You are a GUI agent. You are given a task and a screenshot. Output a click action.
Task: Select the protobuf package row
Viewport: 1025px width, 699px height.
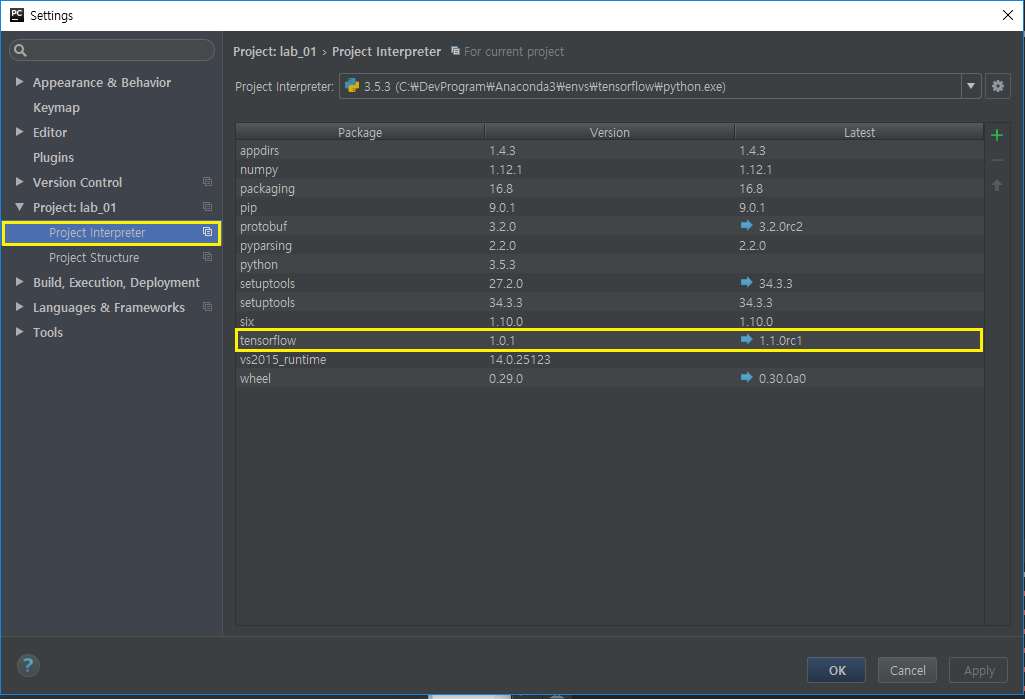click(x=609, y=226)
